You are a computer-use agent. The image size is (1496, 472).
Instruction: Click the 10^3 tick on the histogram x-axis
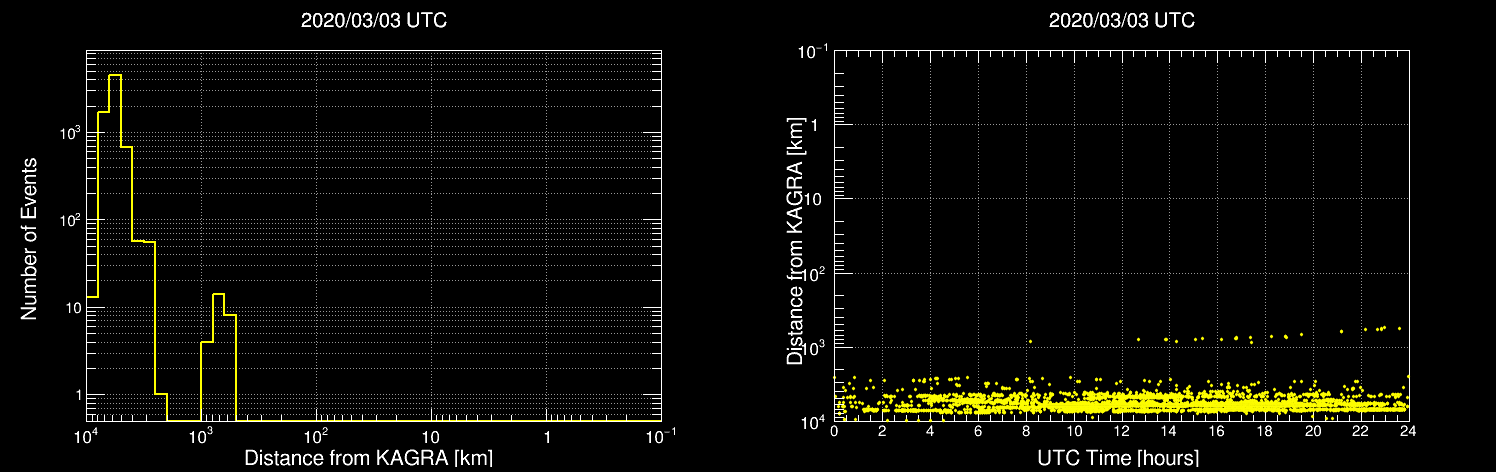[201, 437]
